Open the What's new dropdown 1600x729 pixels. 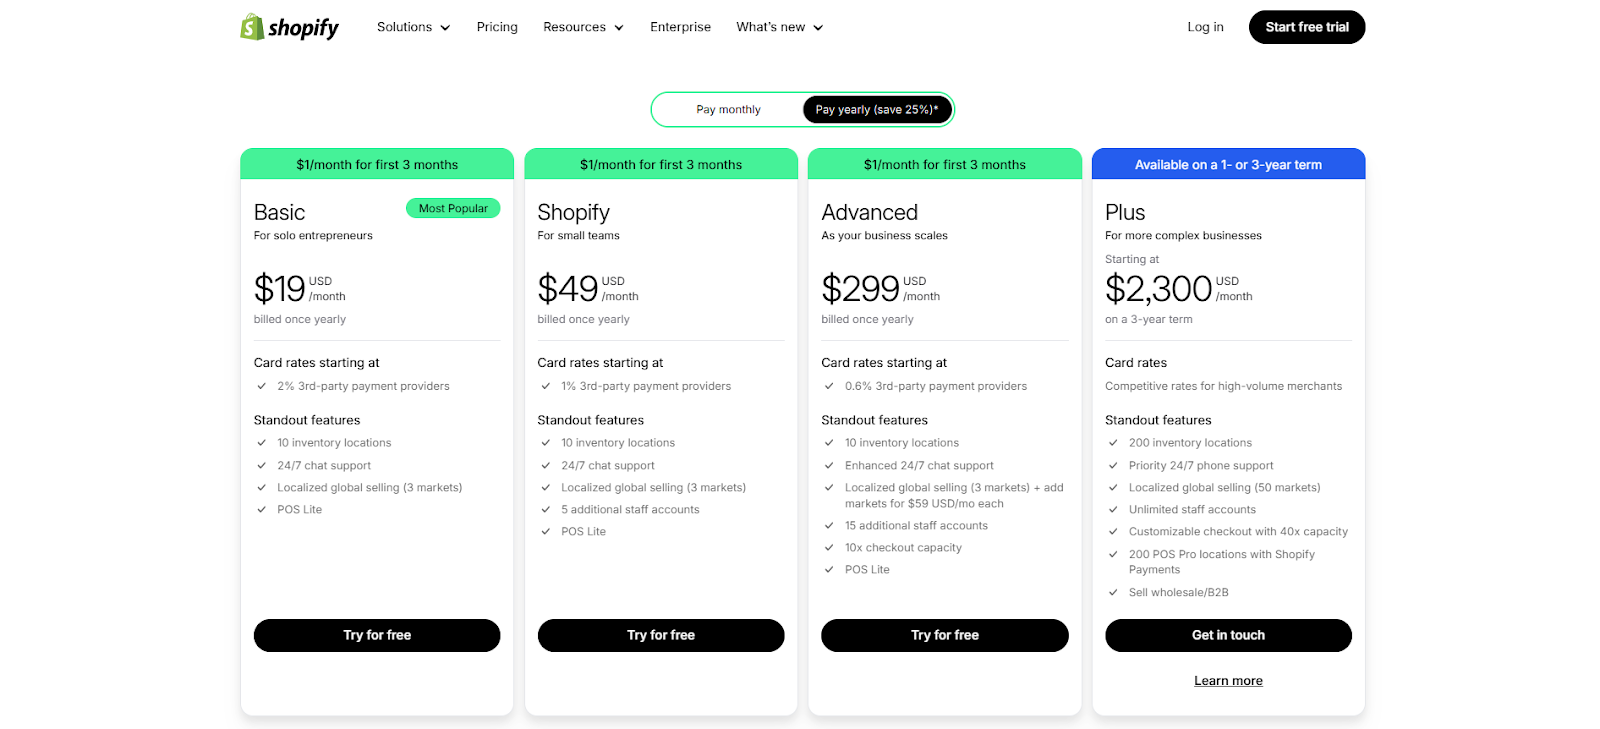[x=780, y=27]
